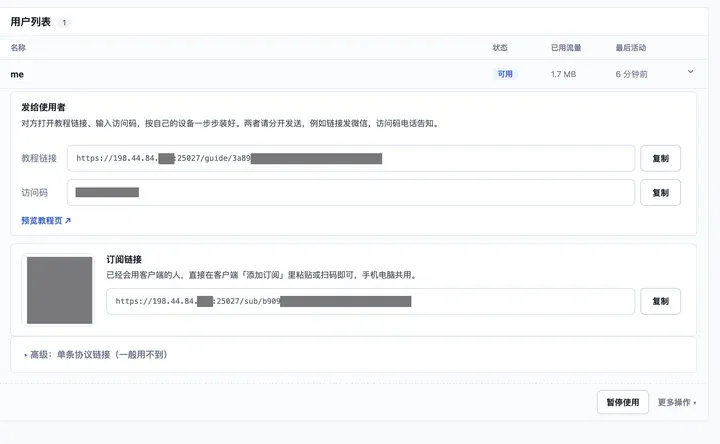Click the 可用 status badge

tap(505, 74)
